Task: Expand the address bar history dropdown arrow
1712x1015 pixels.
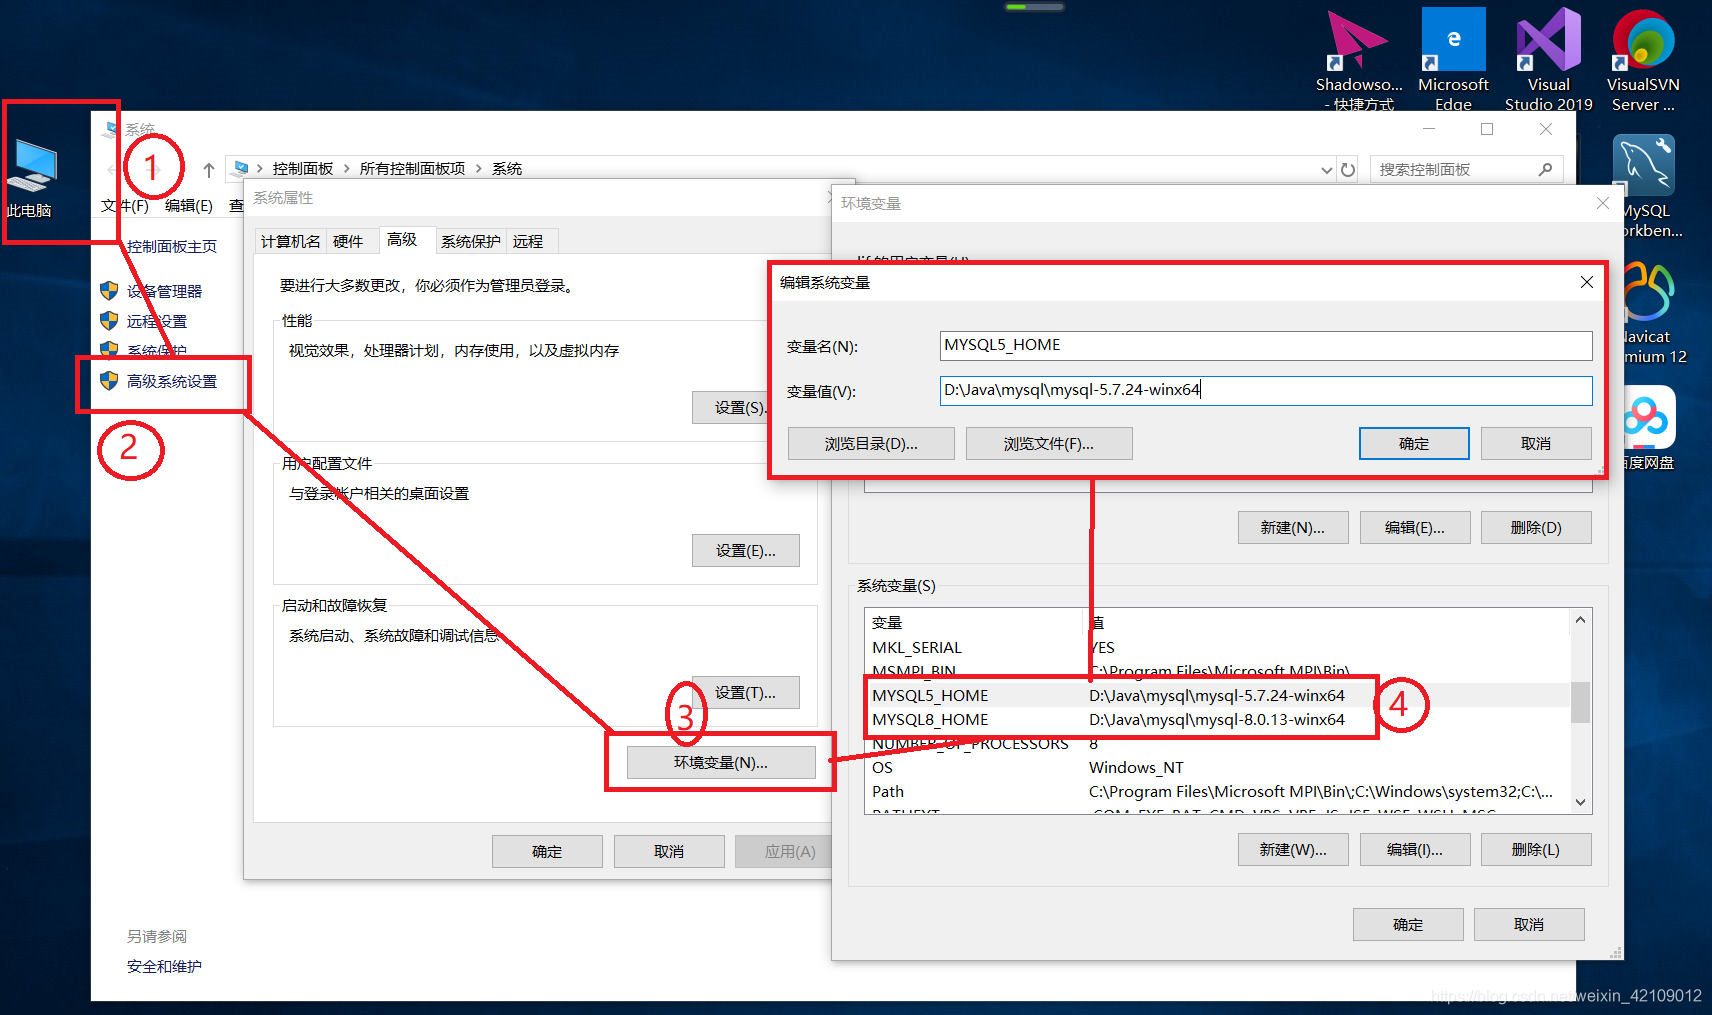Action: (1326, 170)
